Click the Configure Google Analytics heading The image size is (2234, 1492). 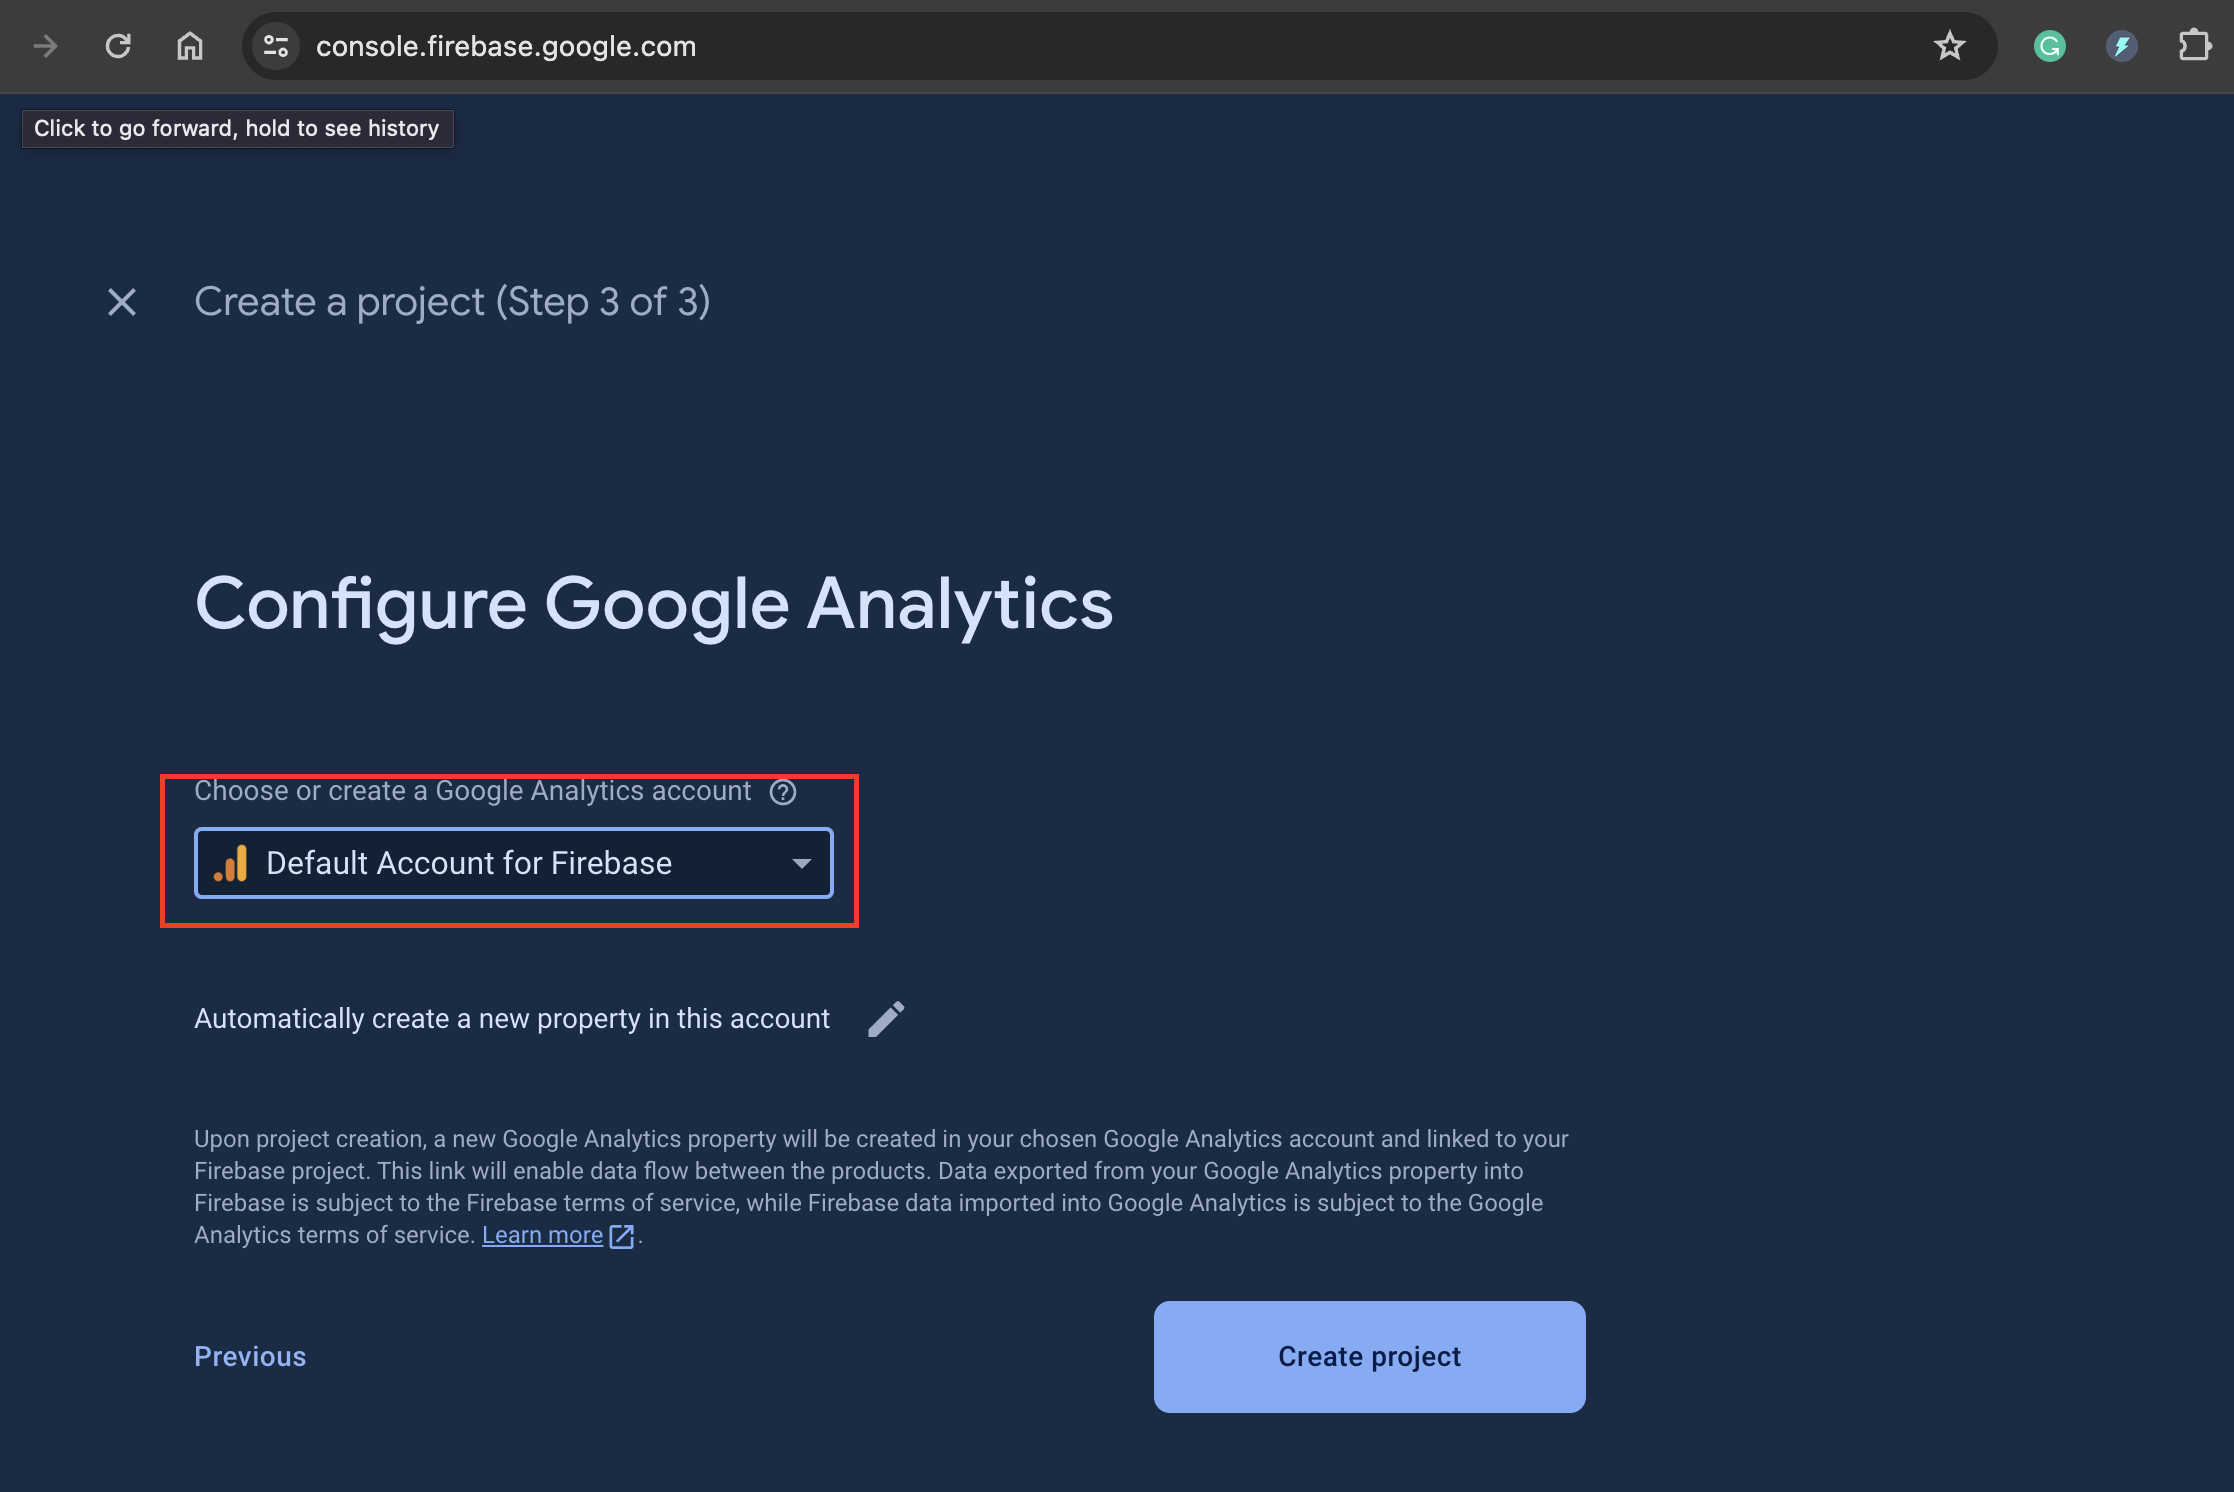[654, 605]
